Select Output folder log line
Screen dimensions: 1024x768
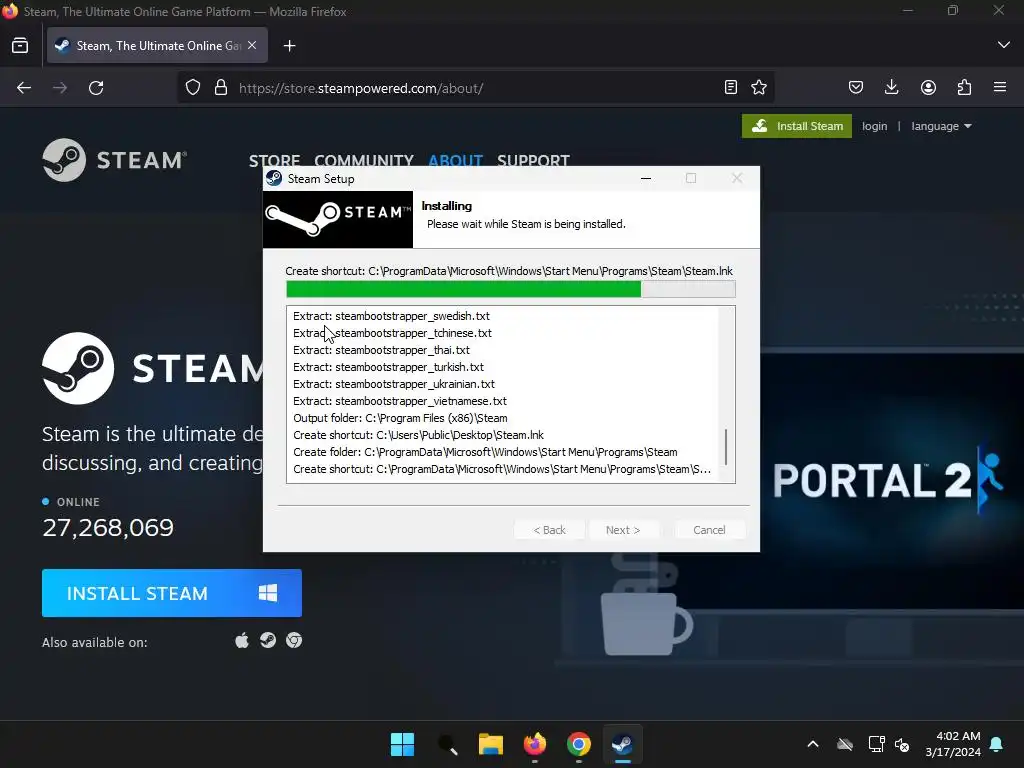tap(400, 418)
